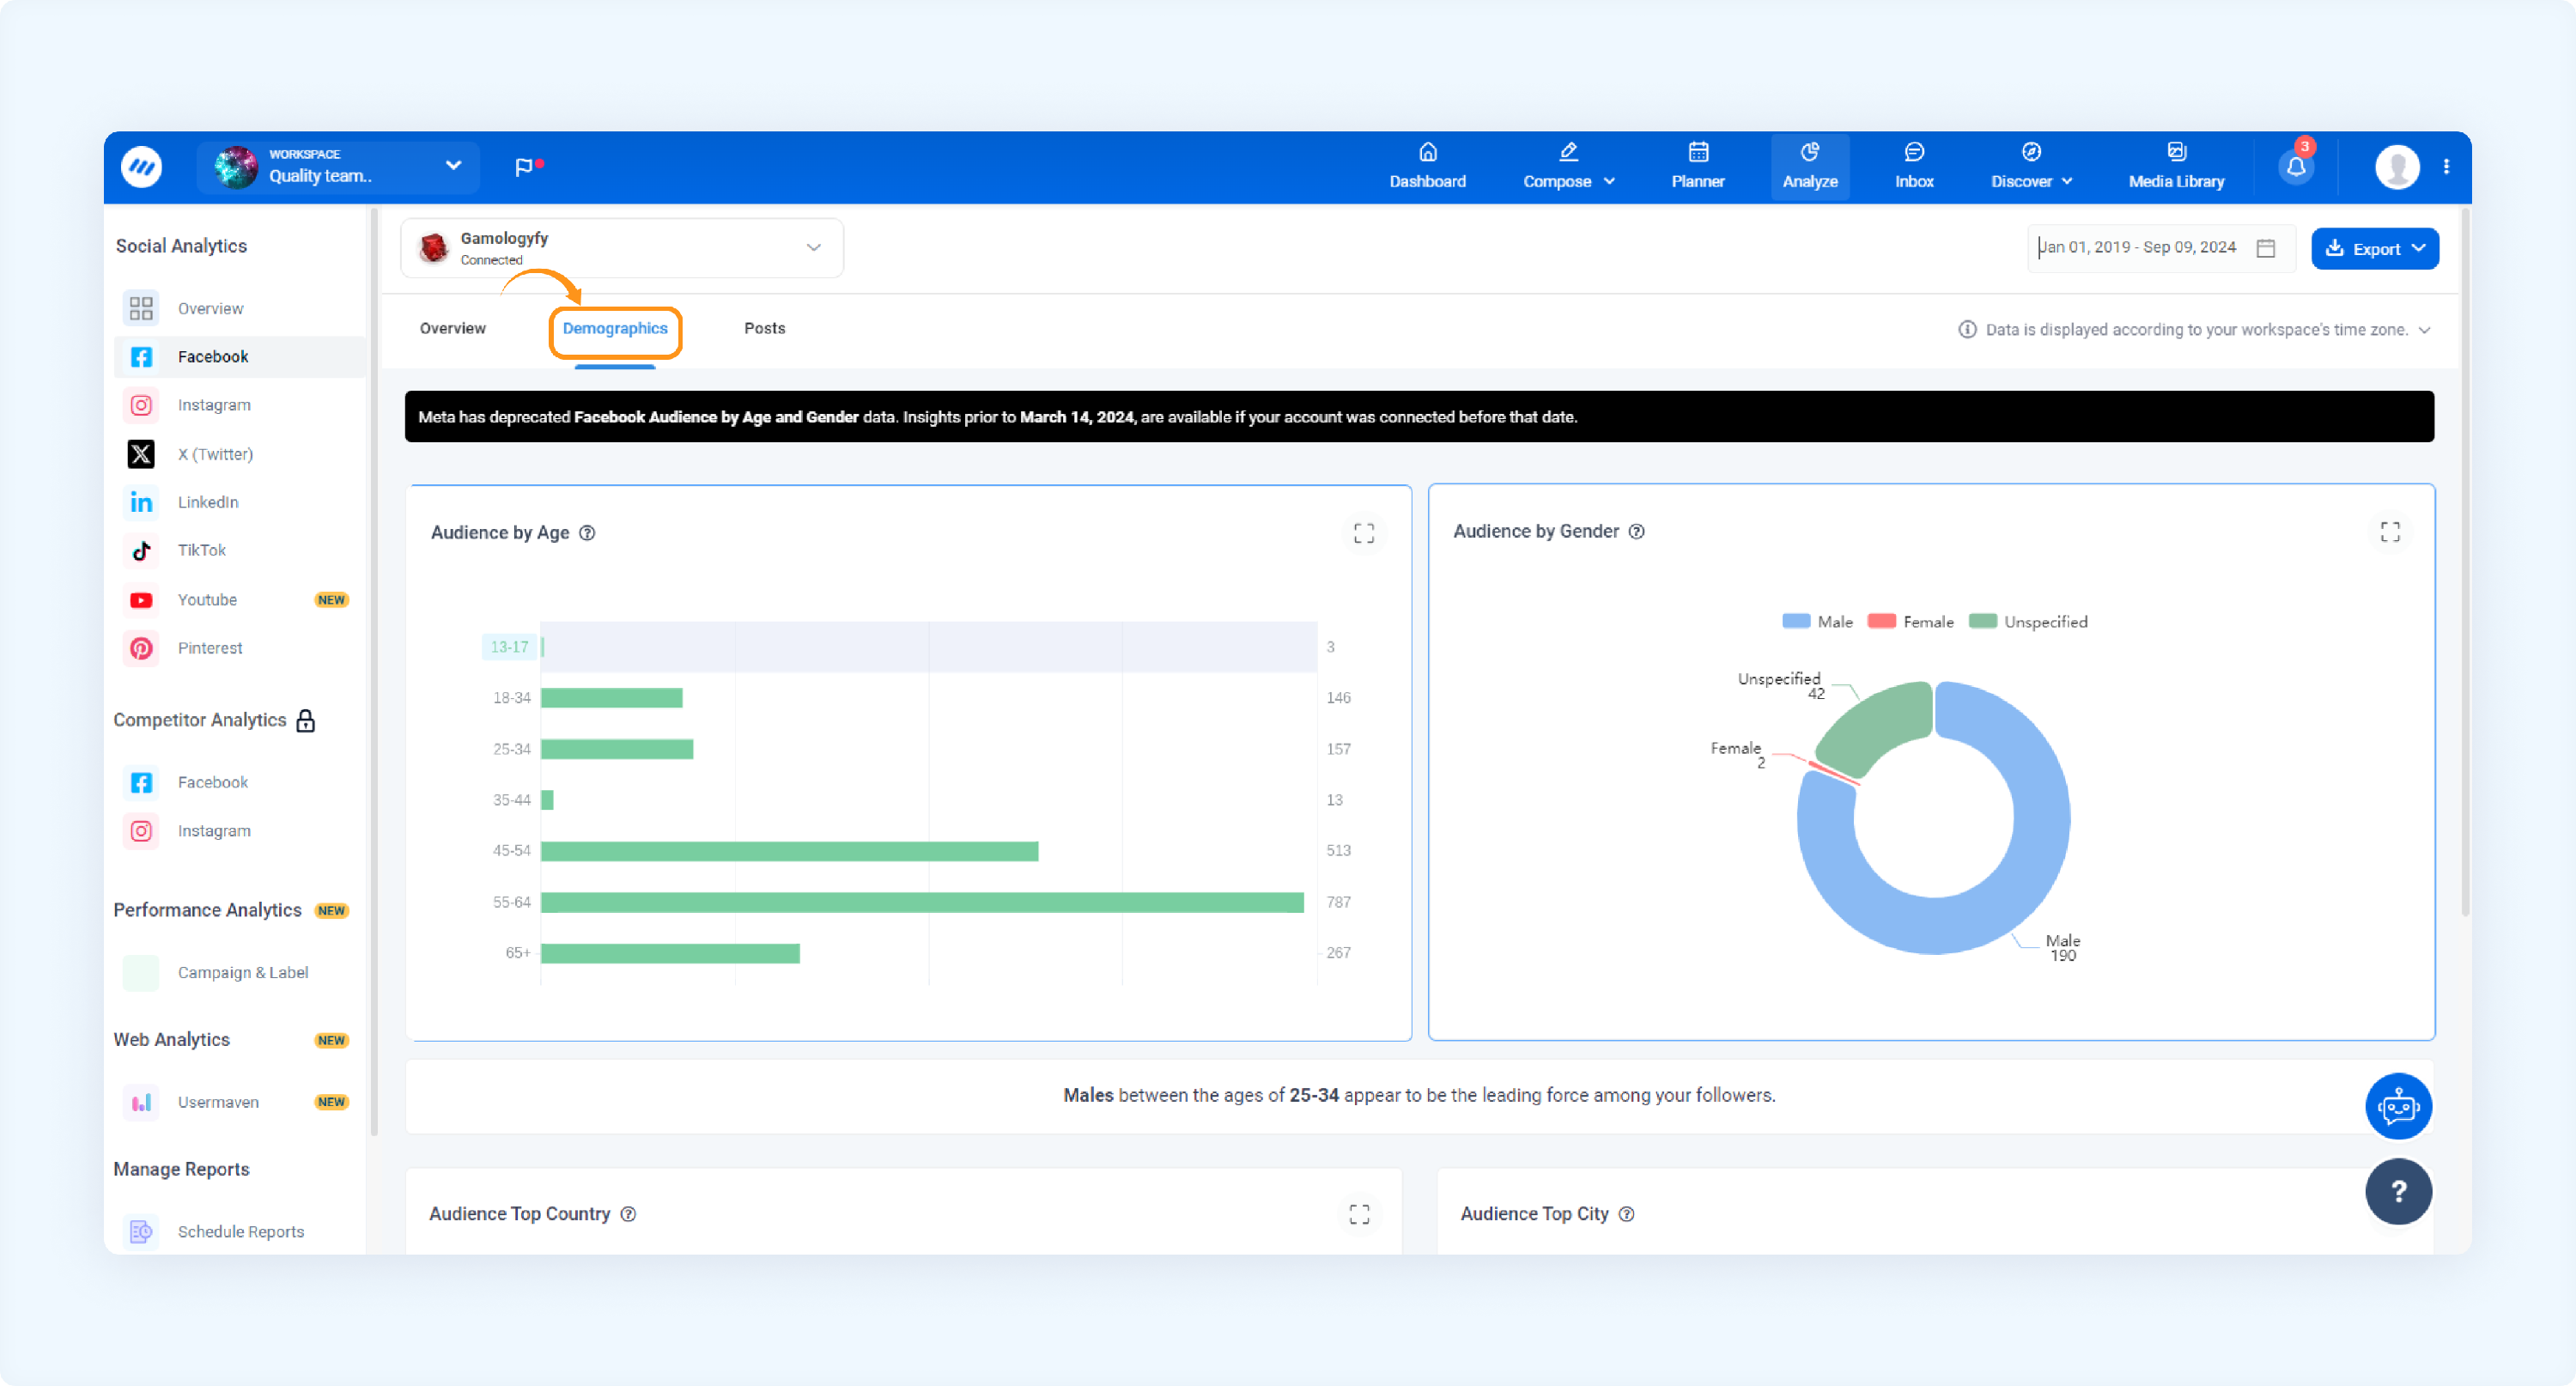Open the Quality team workspace dropdown
The image size is (2576, 1386).
pyautogui.click(x=338, y=166)
